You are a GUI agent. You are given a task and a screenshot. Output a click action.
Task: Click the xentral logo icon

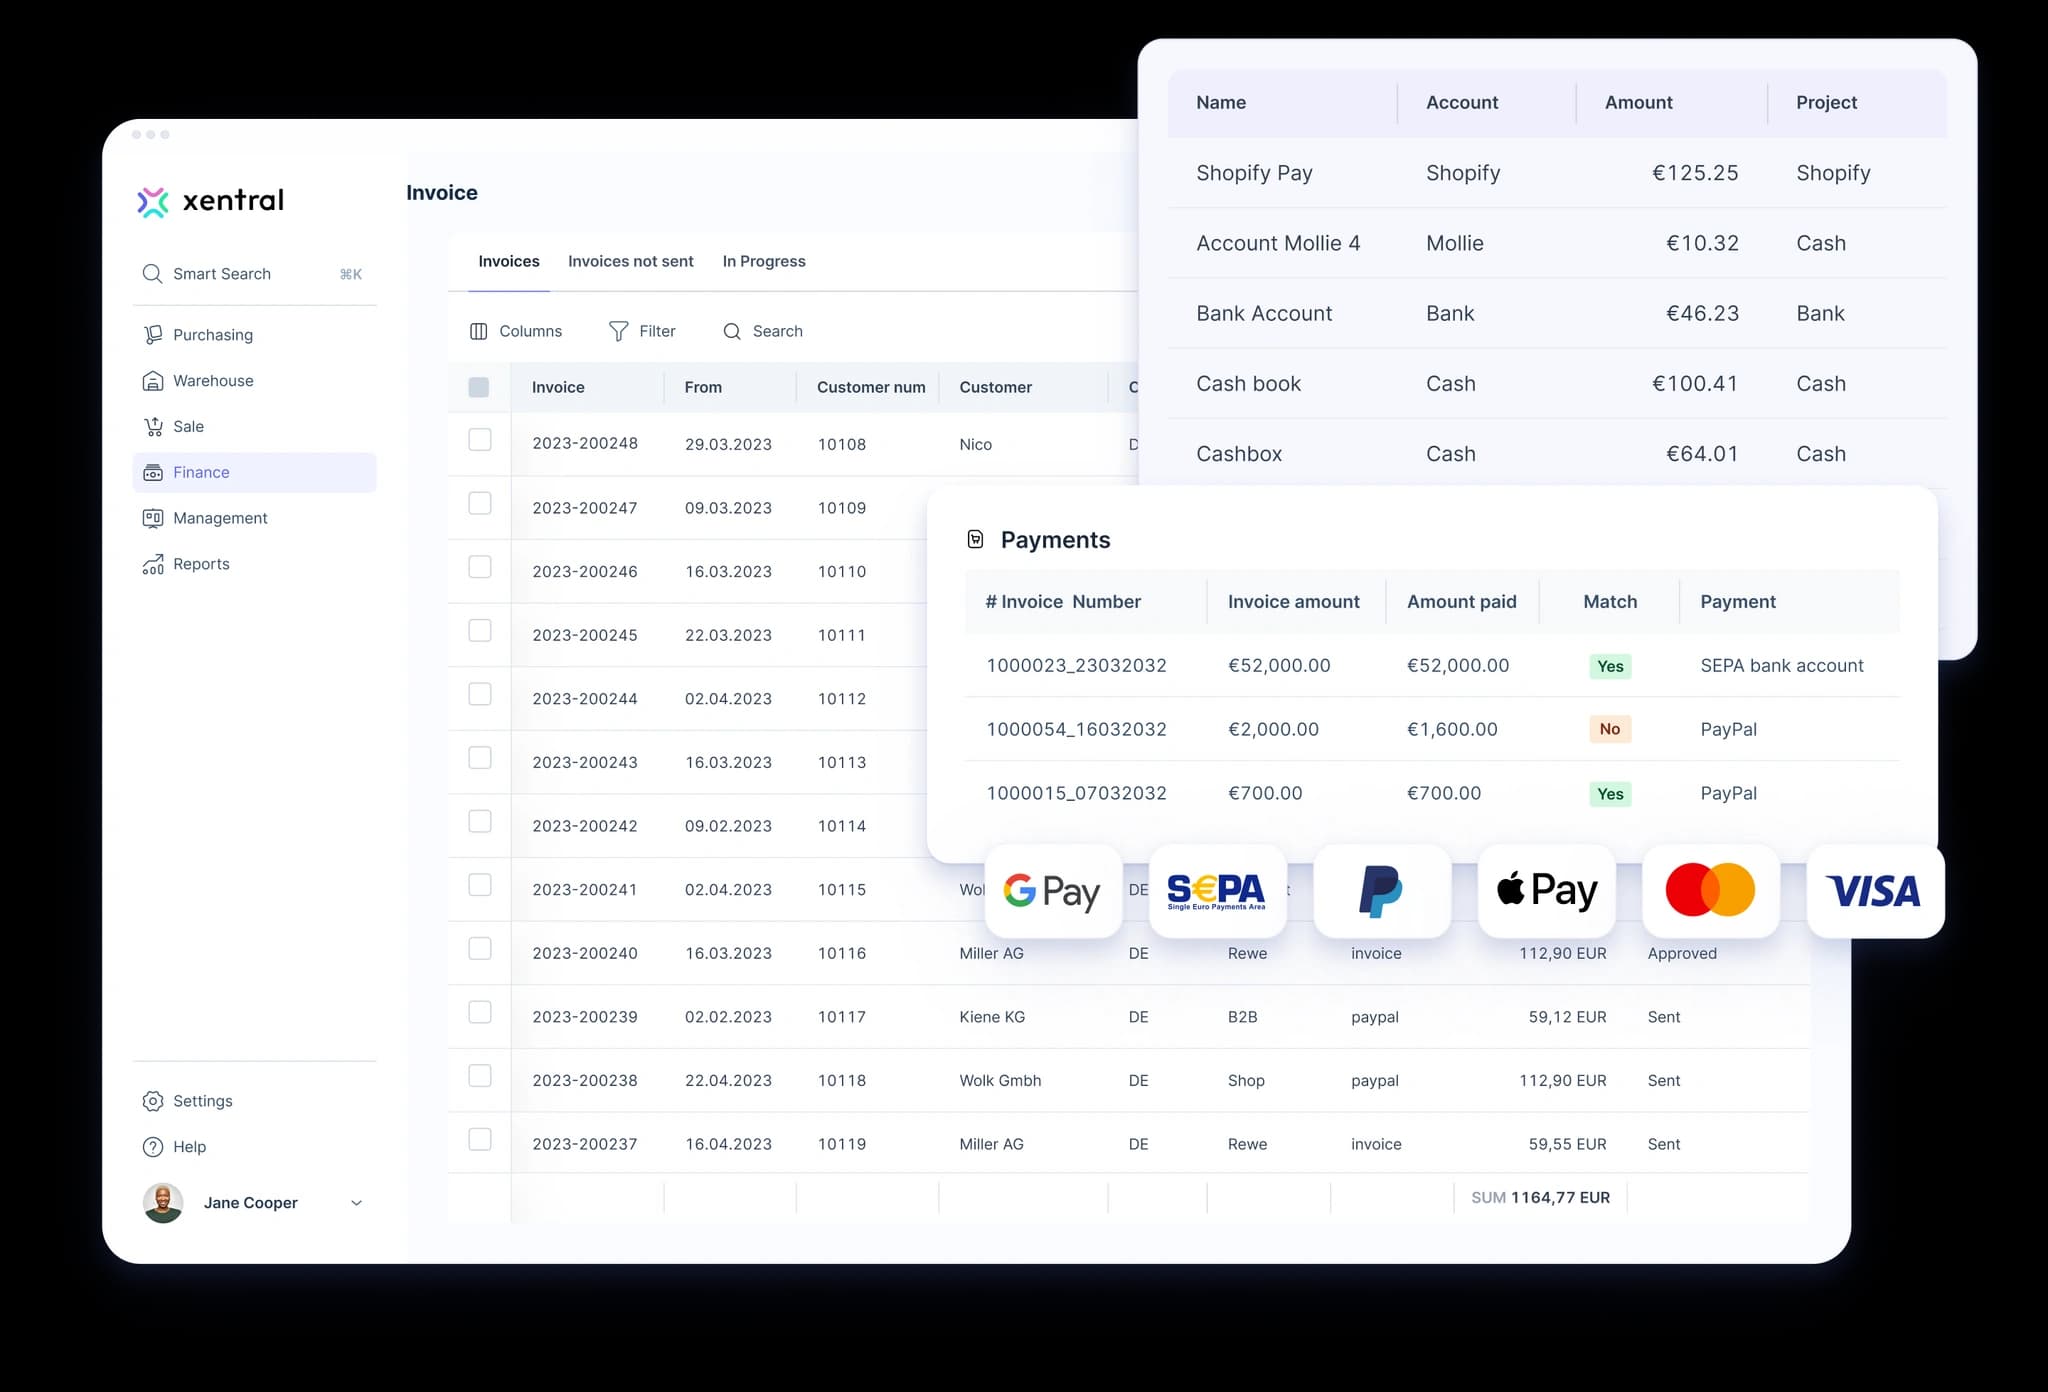(x=153, y=202)
